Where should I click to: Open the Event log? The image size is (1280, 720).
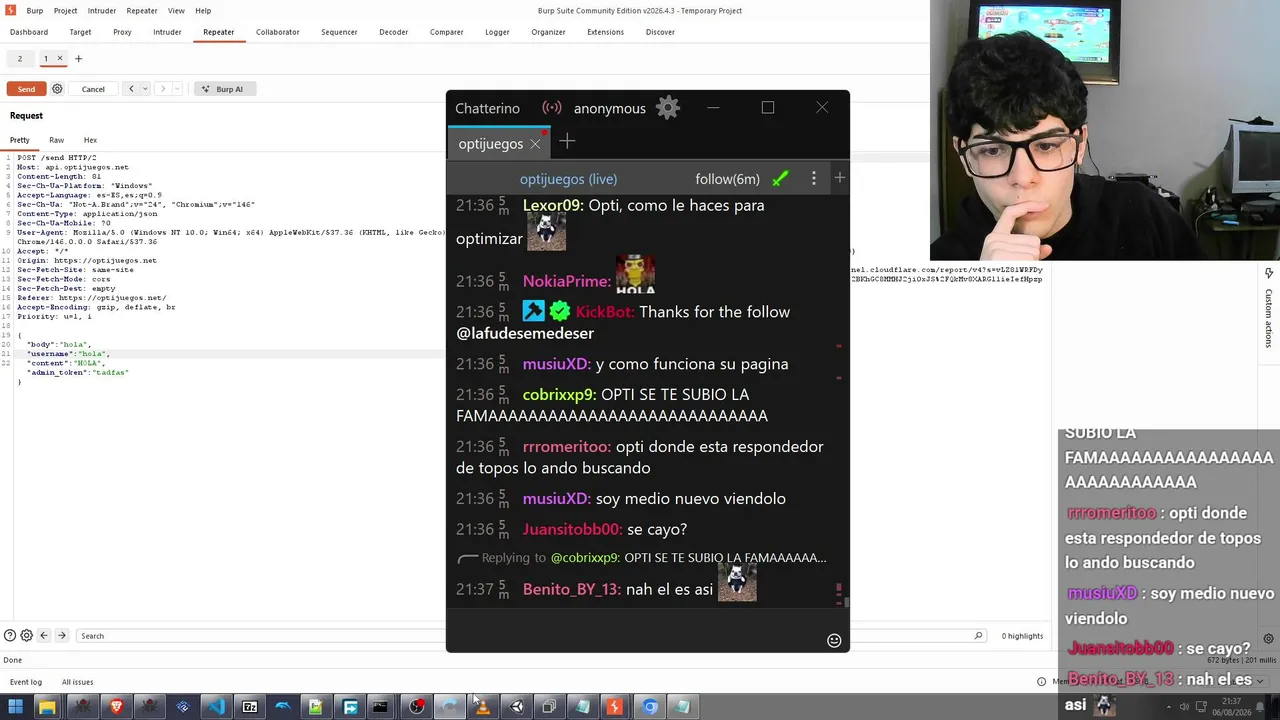pyautogui.click(x=26, y=682)
